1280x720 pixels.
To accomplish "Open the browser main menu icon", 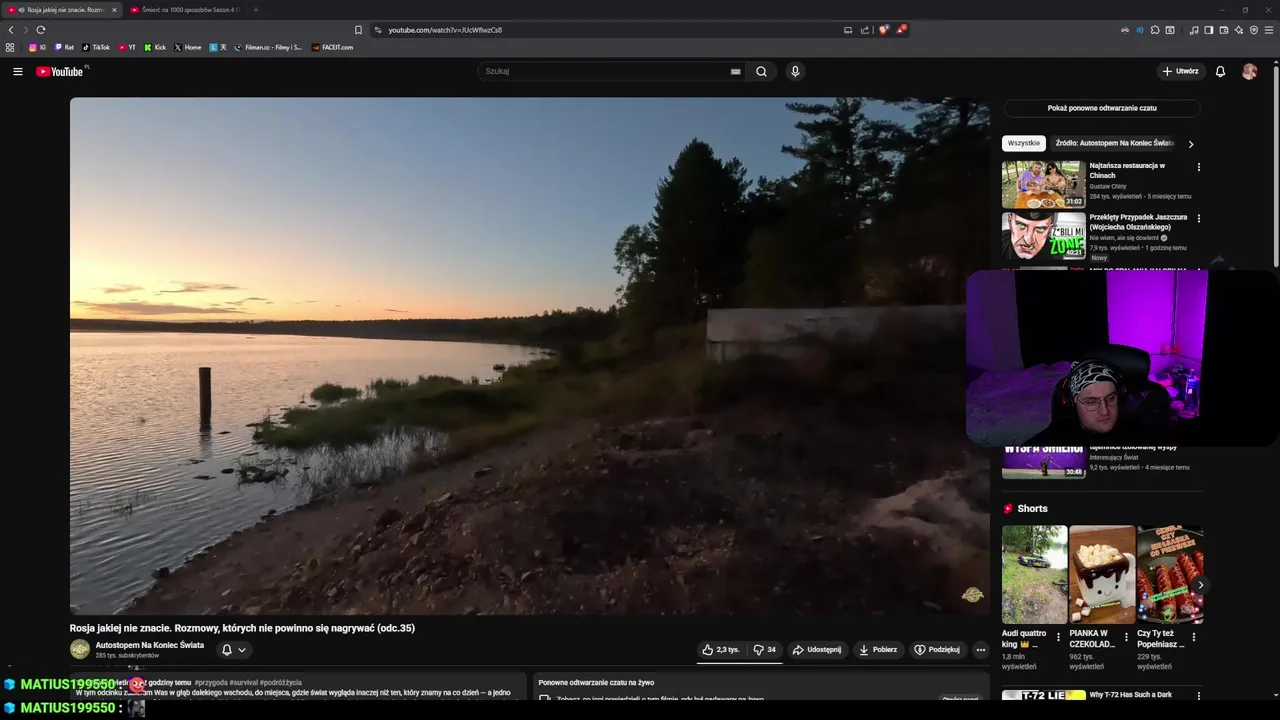I will pos(1269,30).
